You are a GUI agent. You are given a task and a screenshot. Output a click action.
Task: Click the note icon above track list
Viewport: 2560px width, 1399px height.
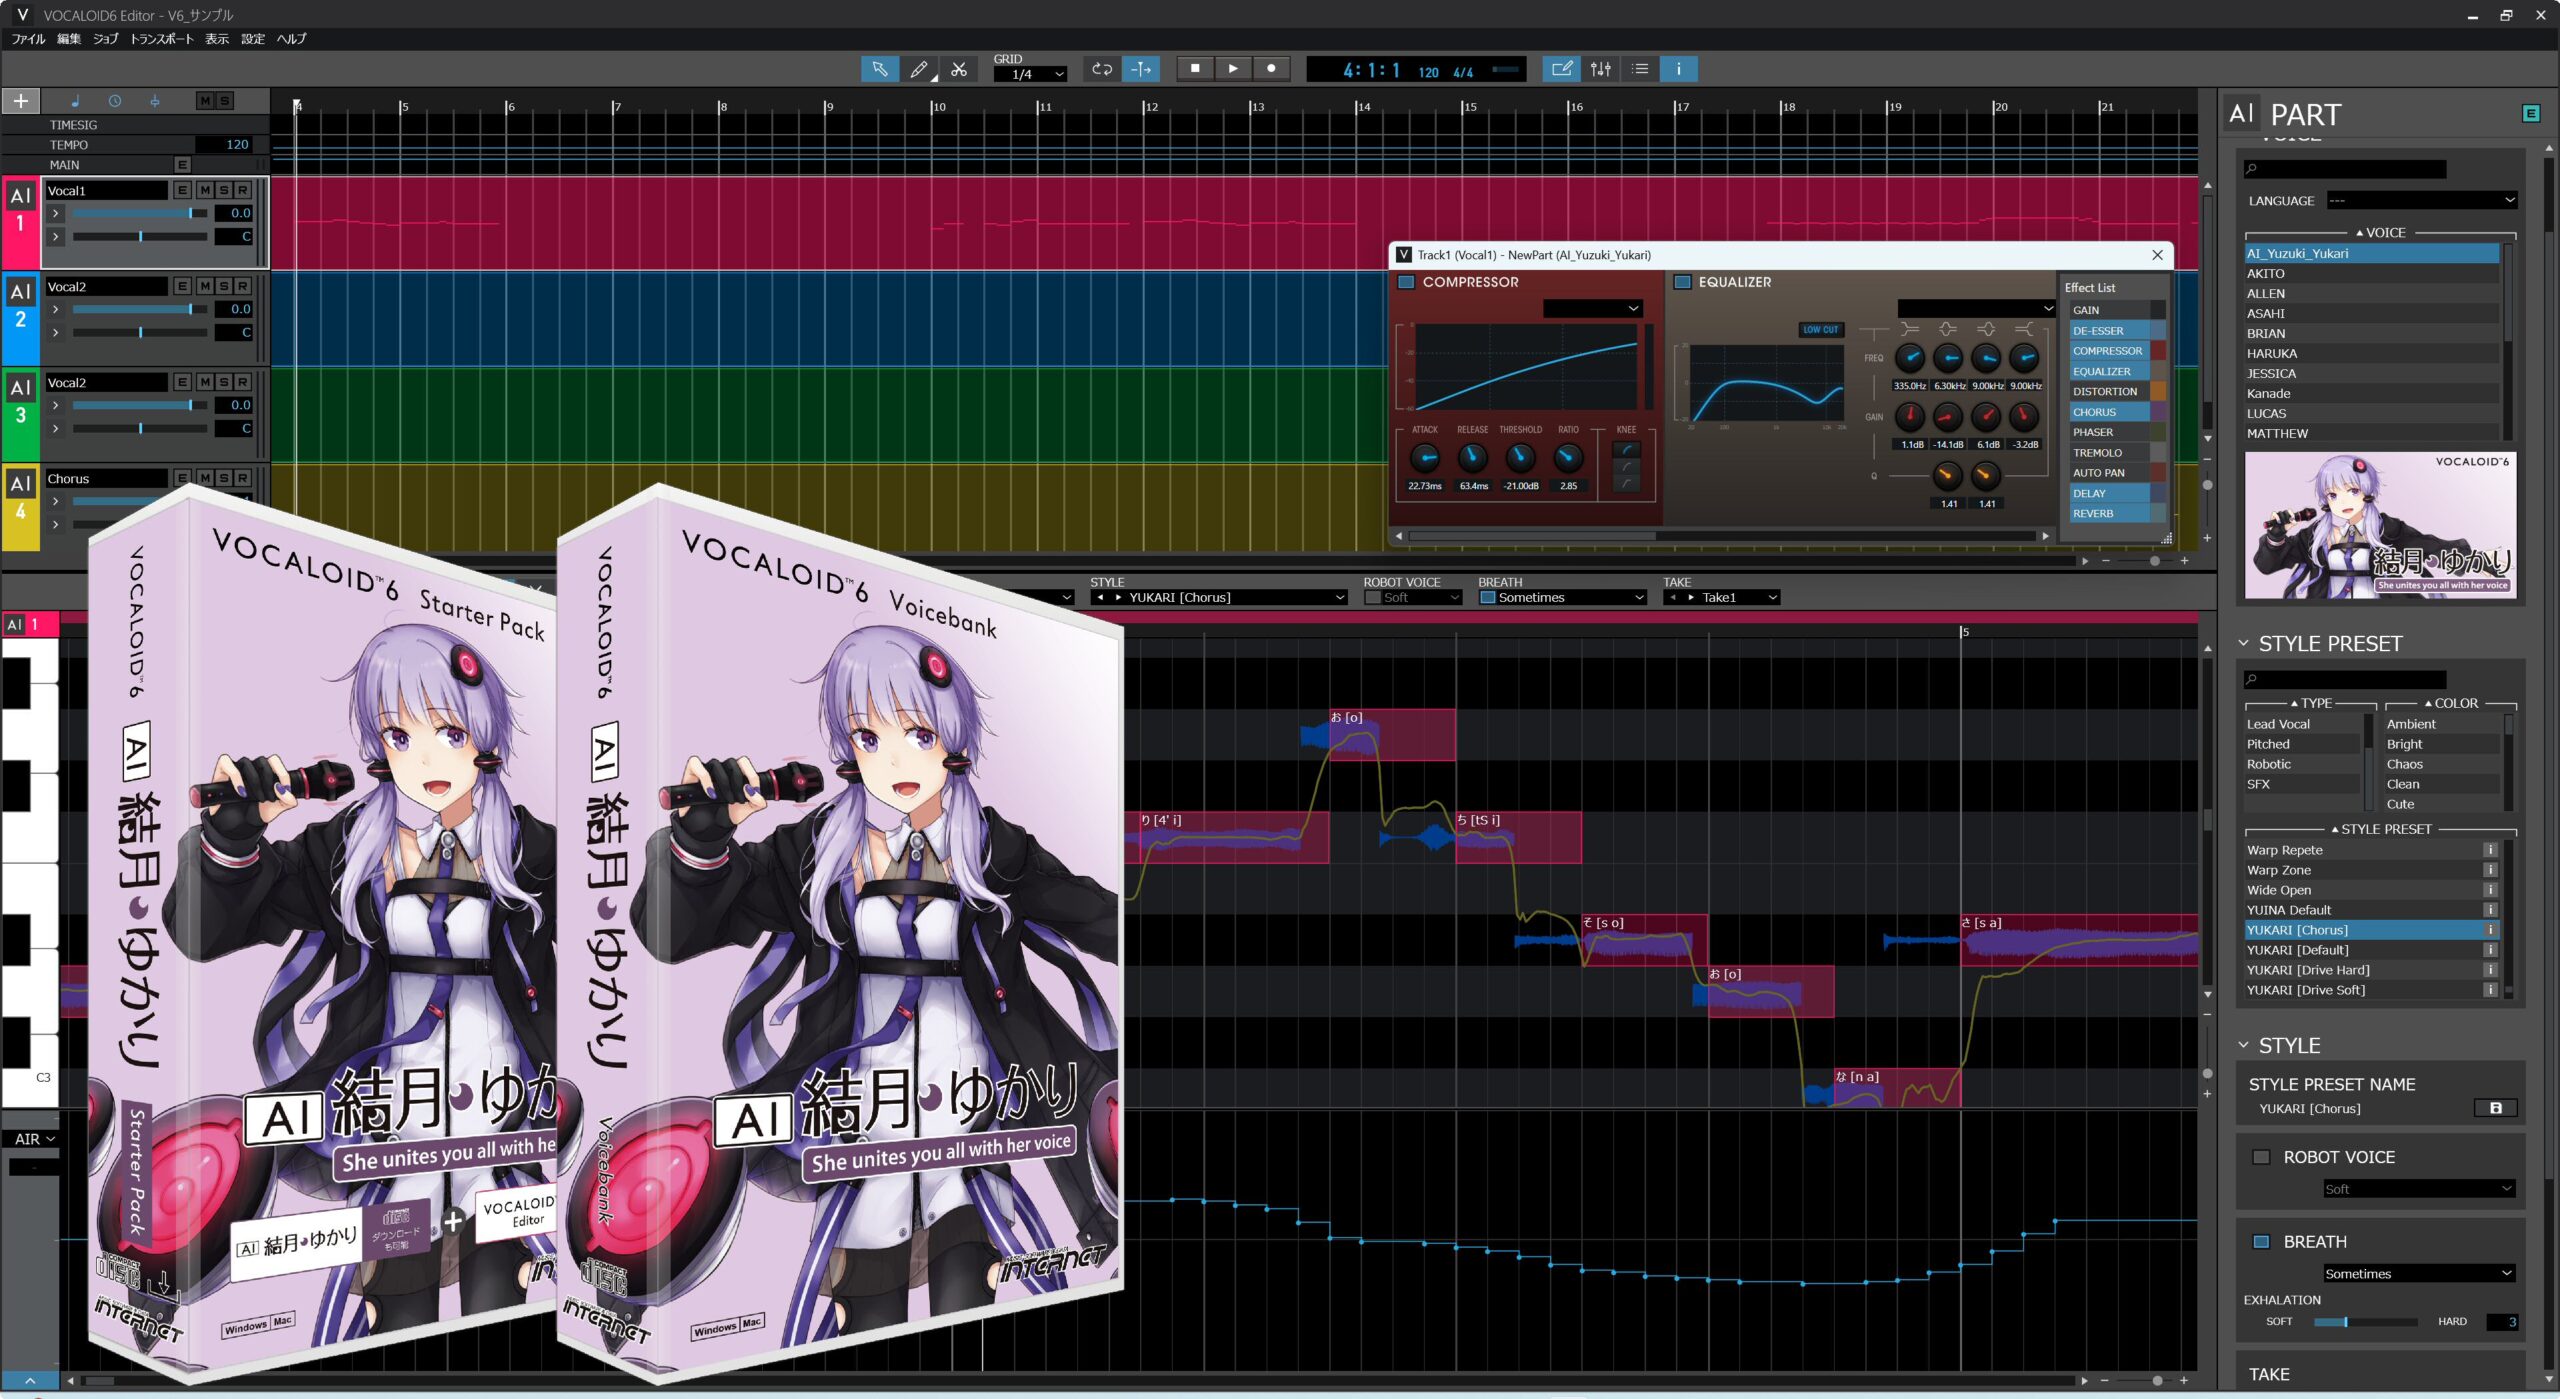75,101
